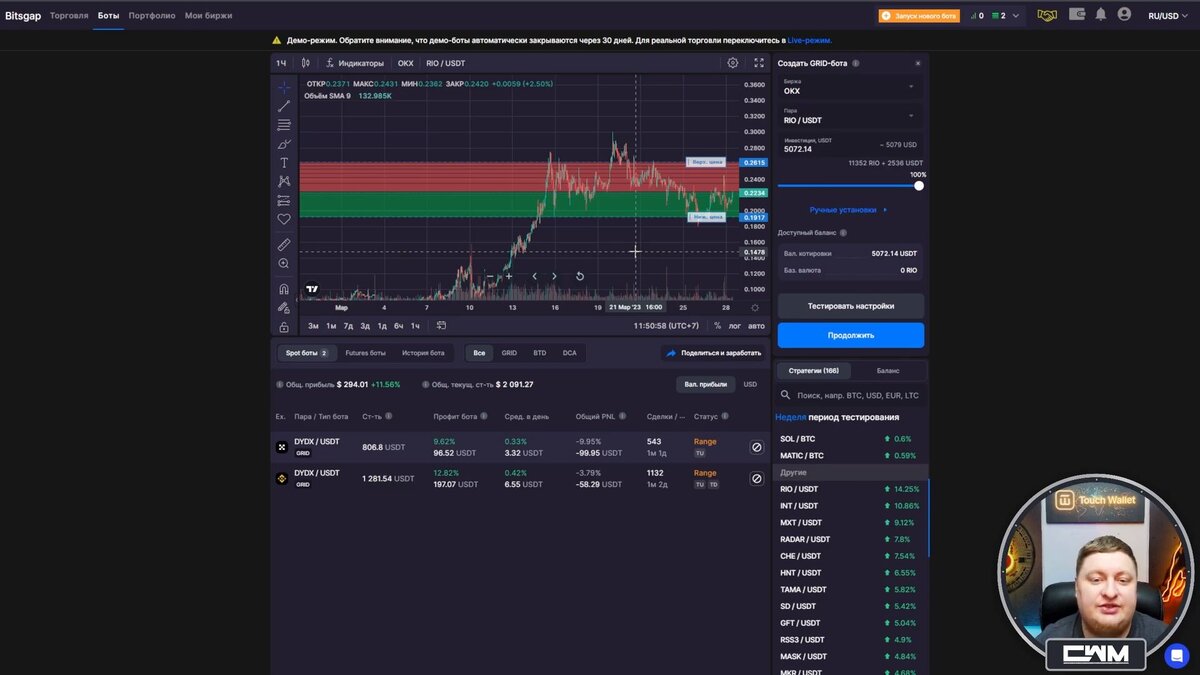Screen dimensions: 1200x675
Task: Filter bots by the DCA tab
Action: pyautogui.click(x=569, y=353)
